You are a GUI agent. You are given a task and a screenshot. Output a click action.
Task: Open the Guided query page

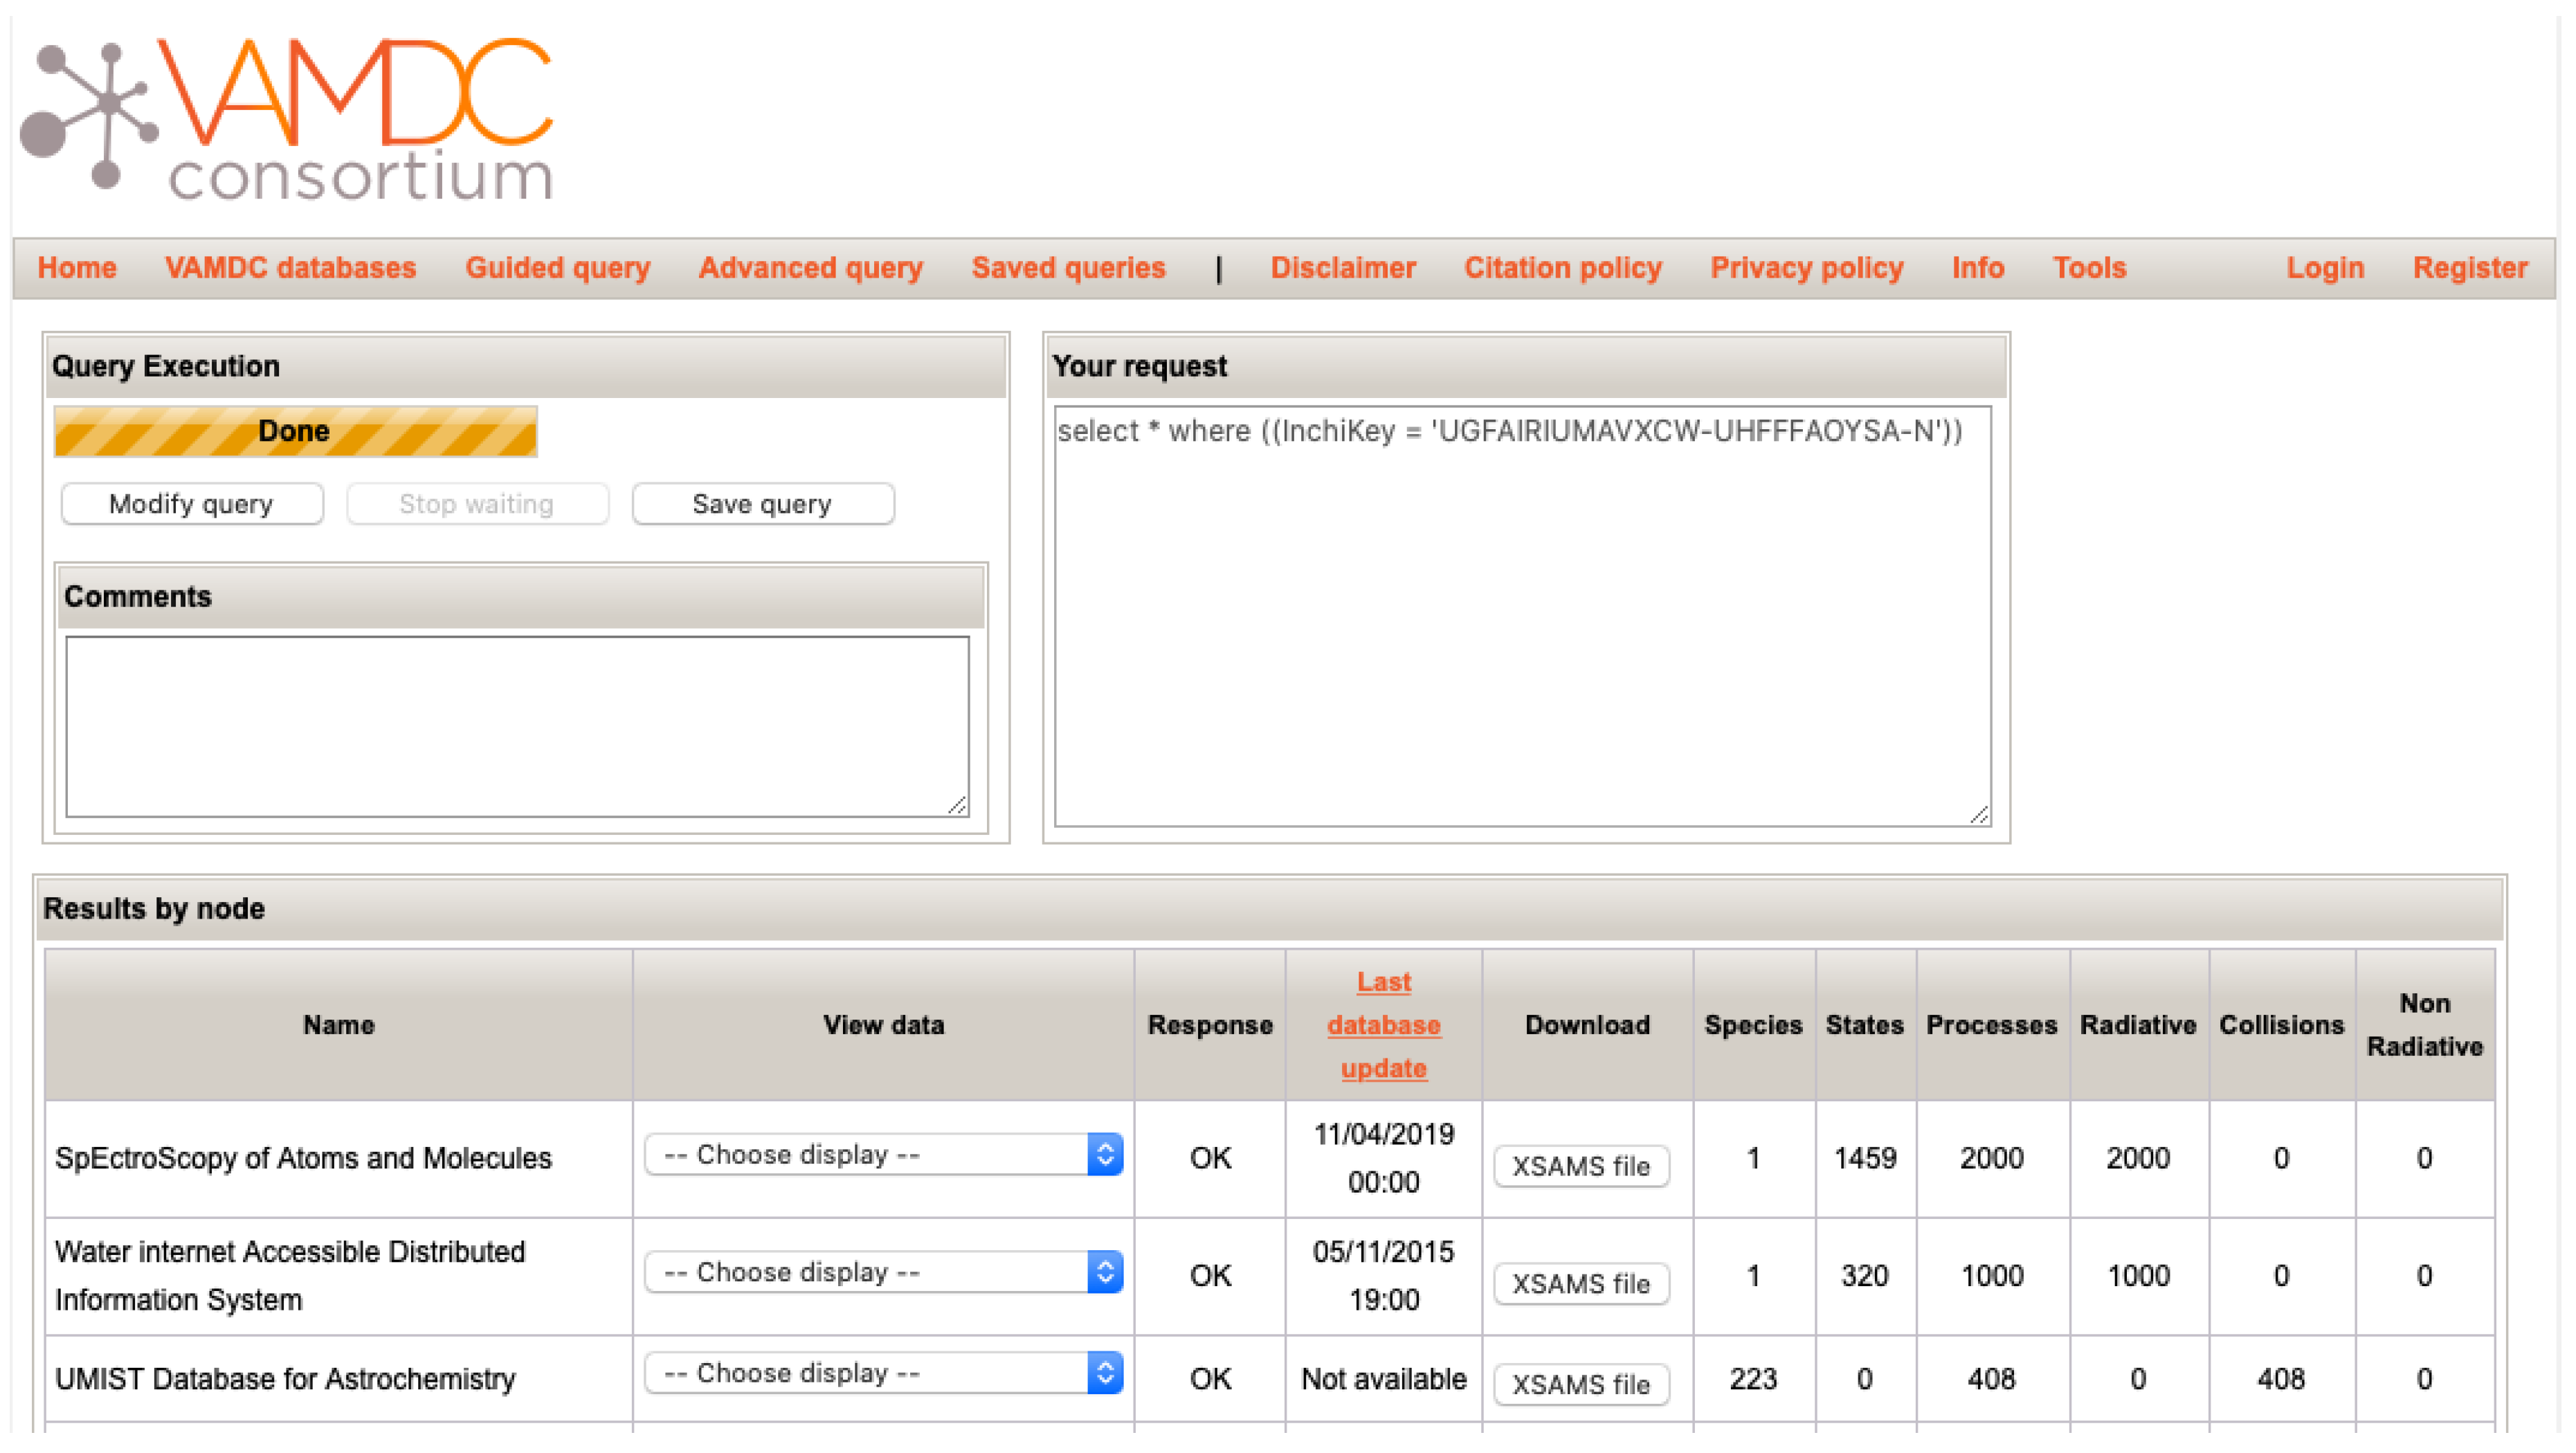(557, 268)
